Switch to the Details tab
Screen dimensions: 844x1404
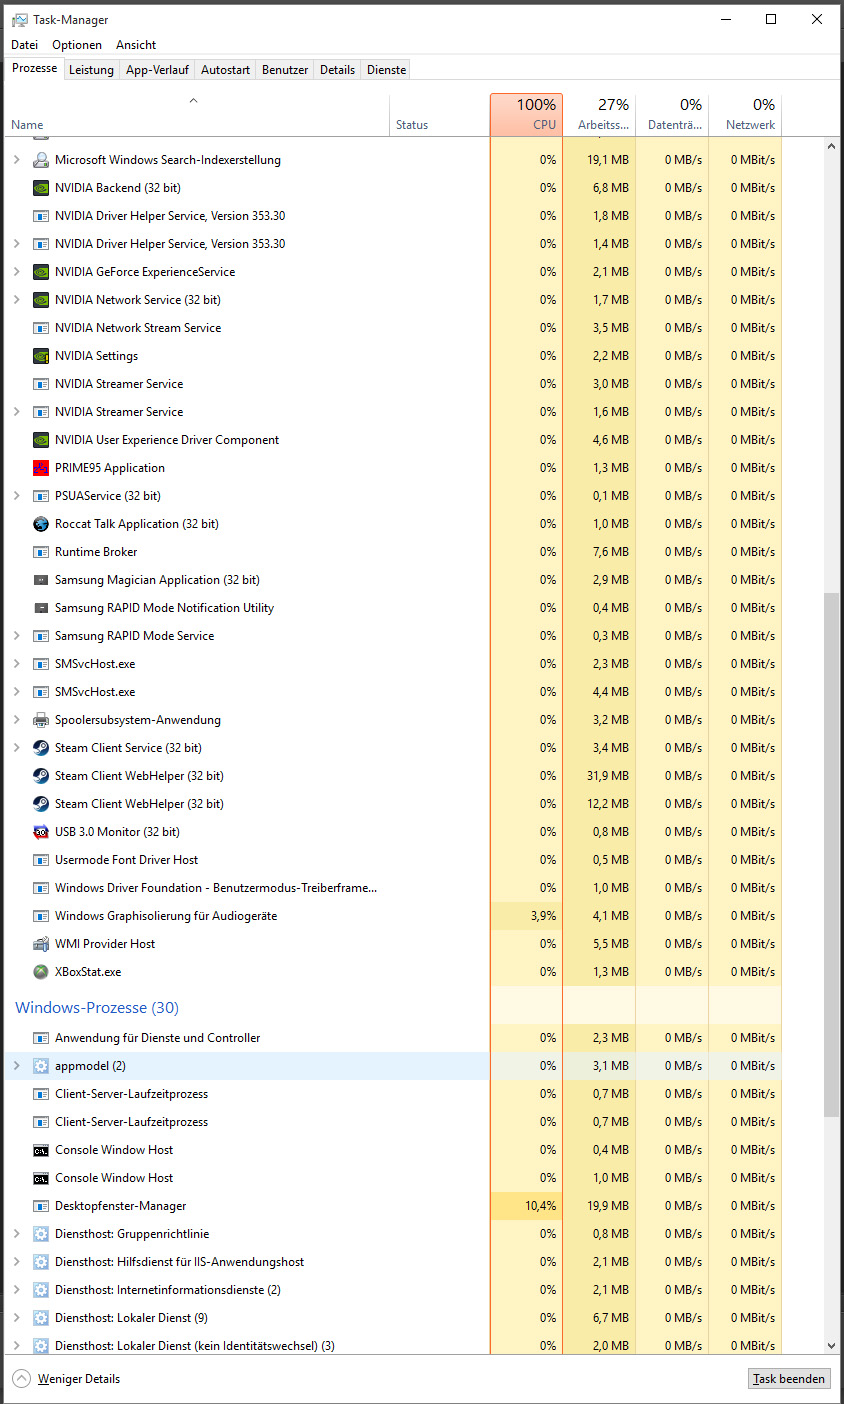337,70
